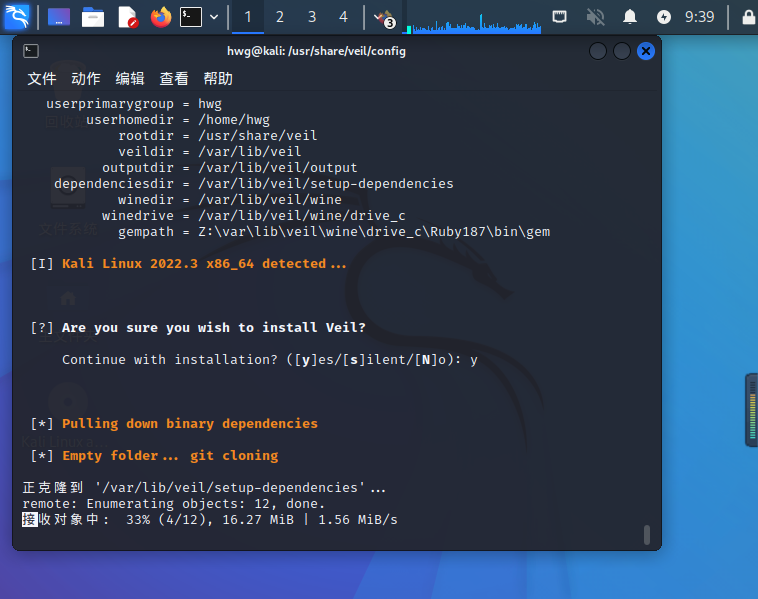Toggle the muted volume icon

(x=595, y=17)
